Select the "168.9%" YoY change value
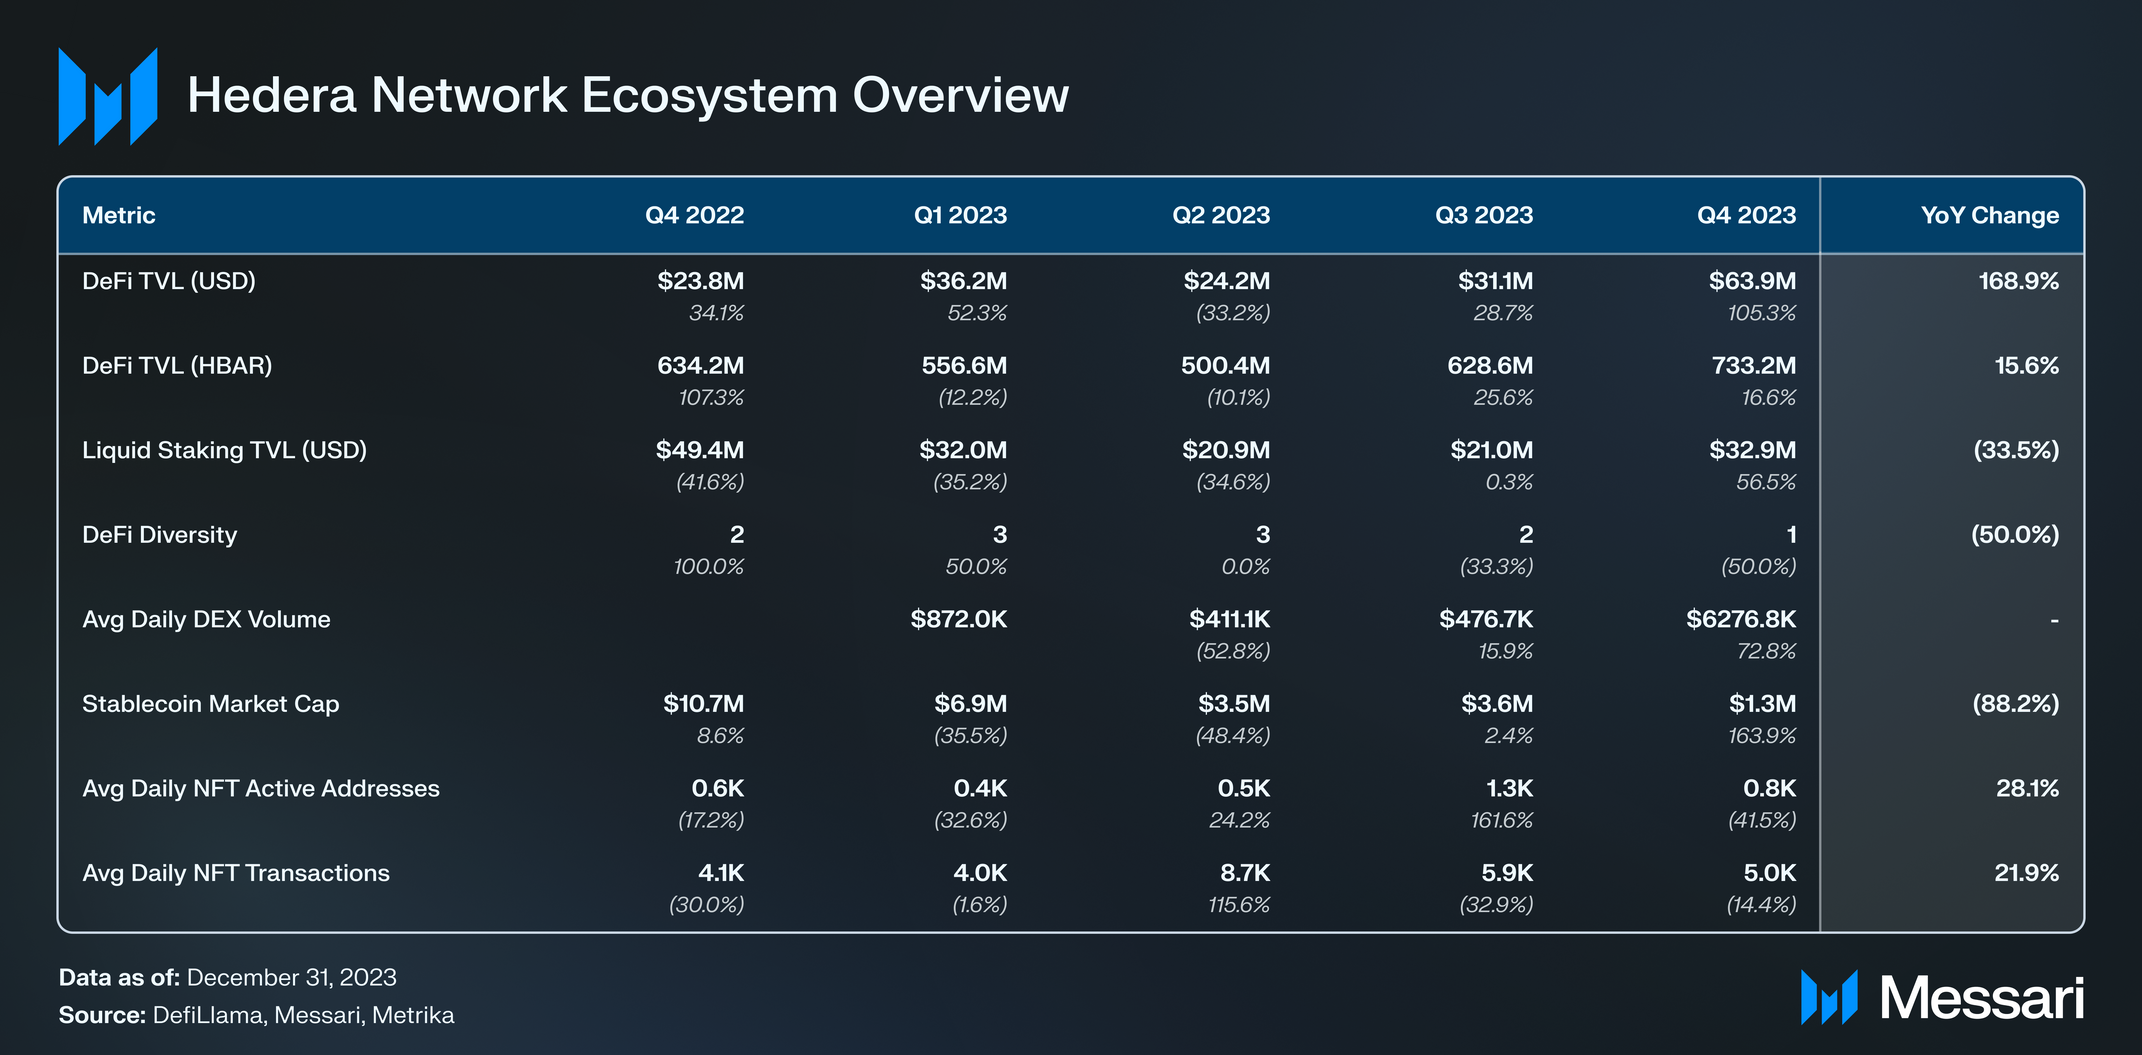The image size is (2142, 1055). (x=2019, y=281)
